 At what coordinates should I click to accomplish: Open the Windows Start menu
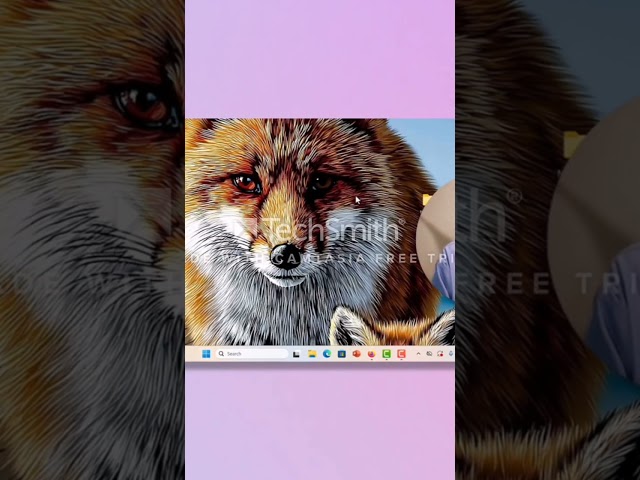coord(206,354)
